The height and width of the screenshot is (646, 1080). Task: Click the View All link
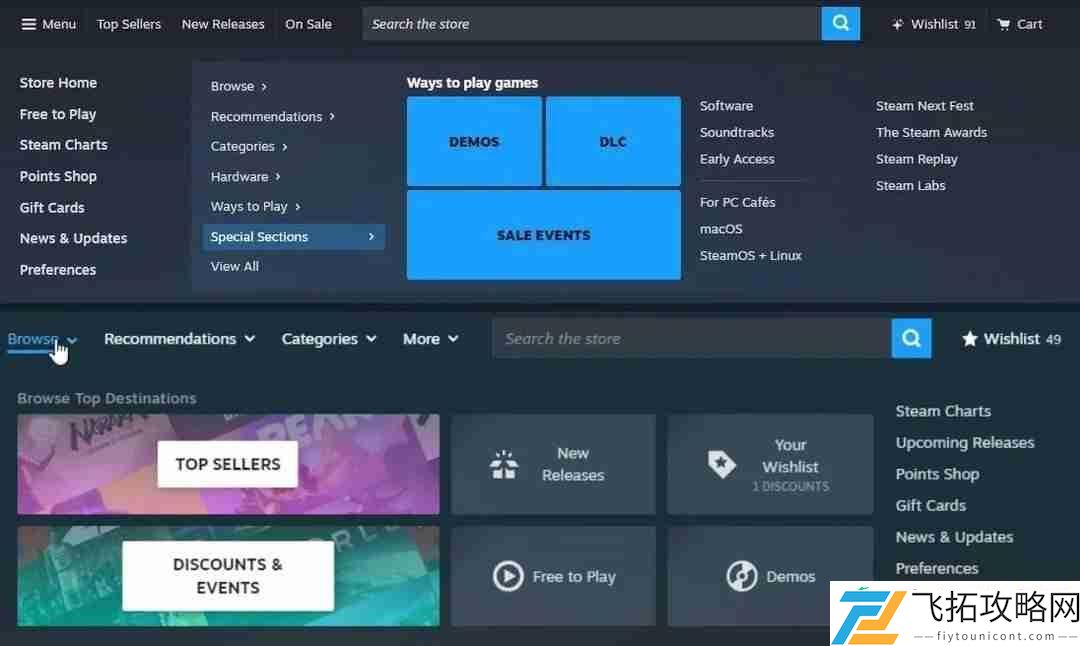tap(235, 267)
